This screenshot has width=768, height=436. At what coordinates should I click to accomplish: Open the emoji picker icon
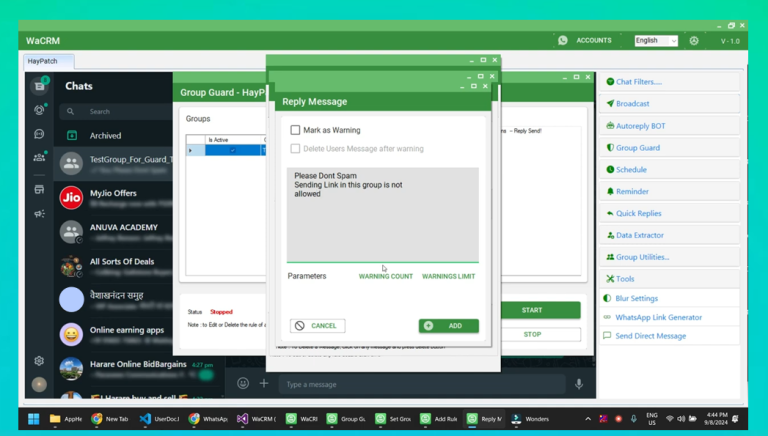(x=243, y=384)
